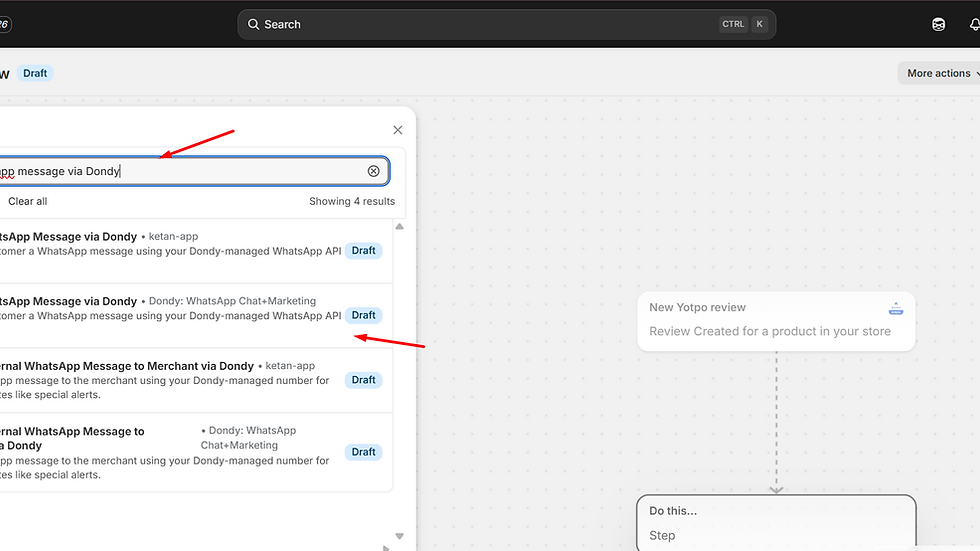The height and width of the screenshot is (551, 980).
Task: Select the 'Do this...' step card
Action: click(x=776, y=523)
